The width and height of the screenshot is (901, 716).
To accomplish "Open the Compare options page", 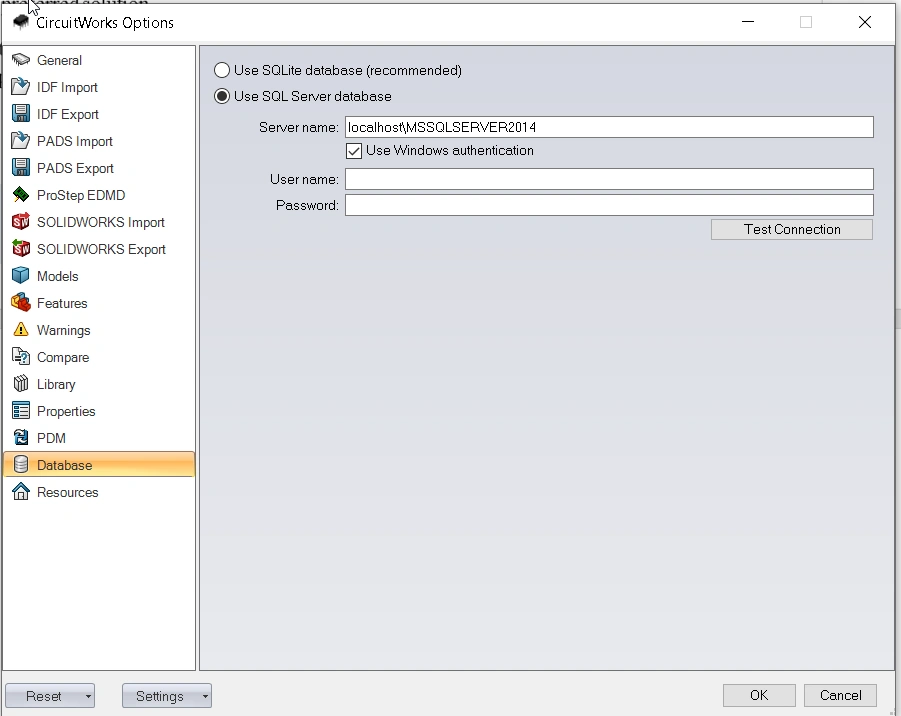I will [x=99, y=357].
